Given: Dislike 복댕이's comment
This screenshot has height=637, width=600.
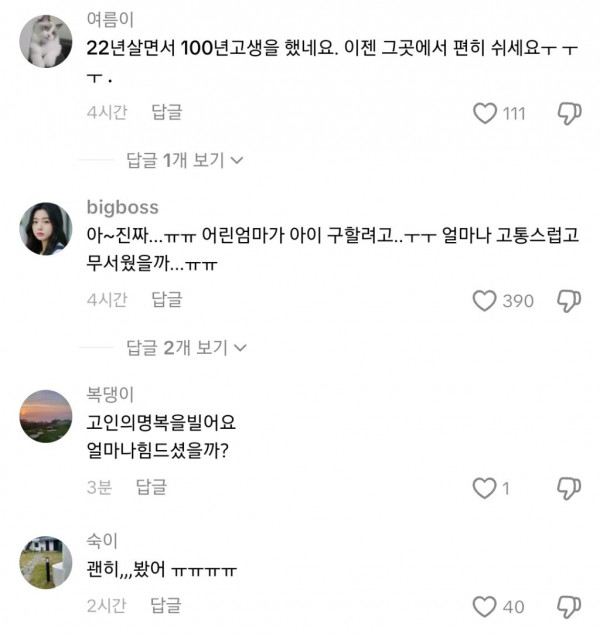Looking at the screenshot, I should coord(569,487).
